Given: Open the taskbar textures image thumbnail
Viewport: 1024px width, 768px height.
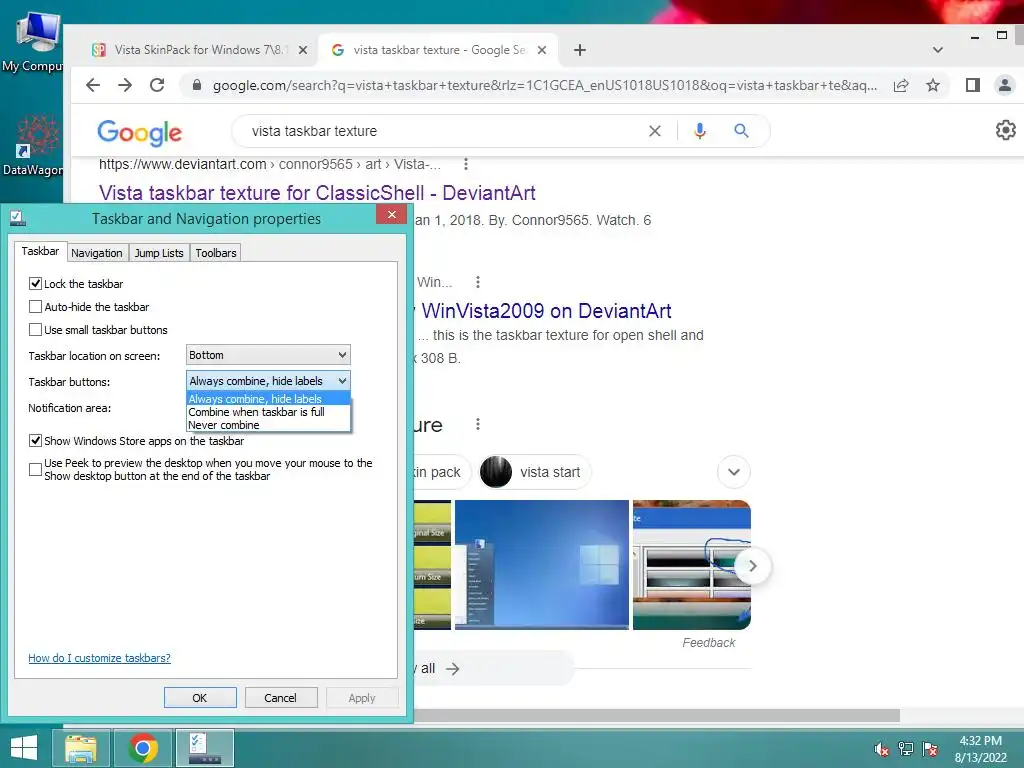Looking at the screenshot, I should [x=692, y=565].
